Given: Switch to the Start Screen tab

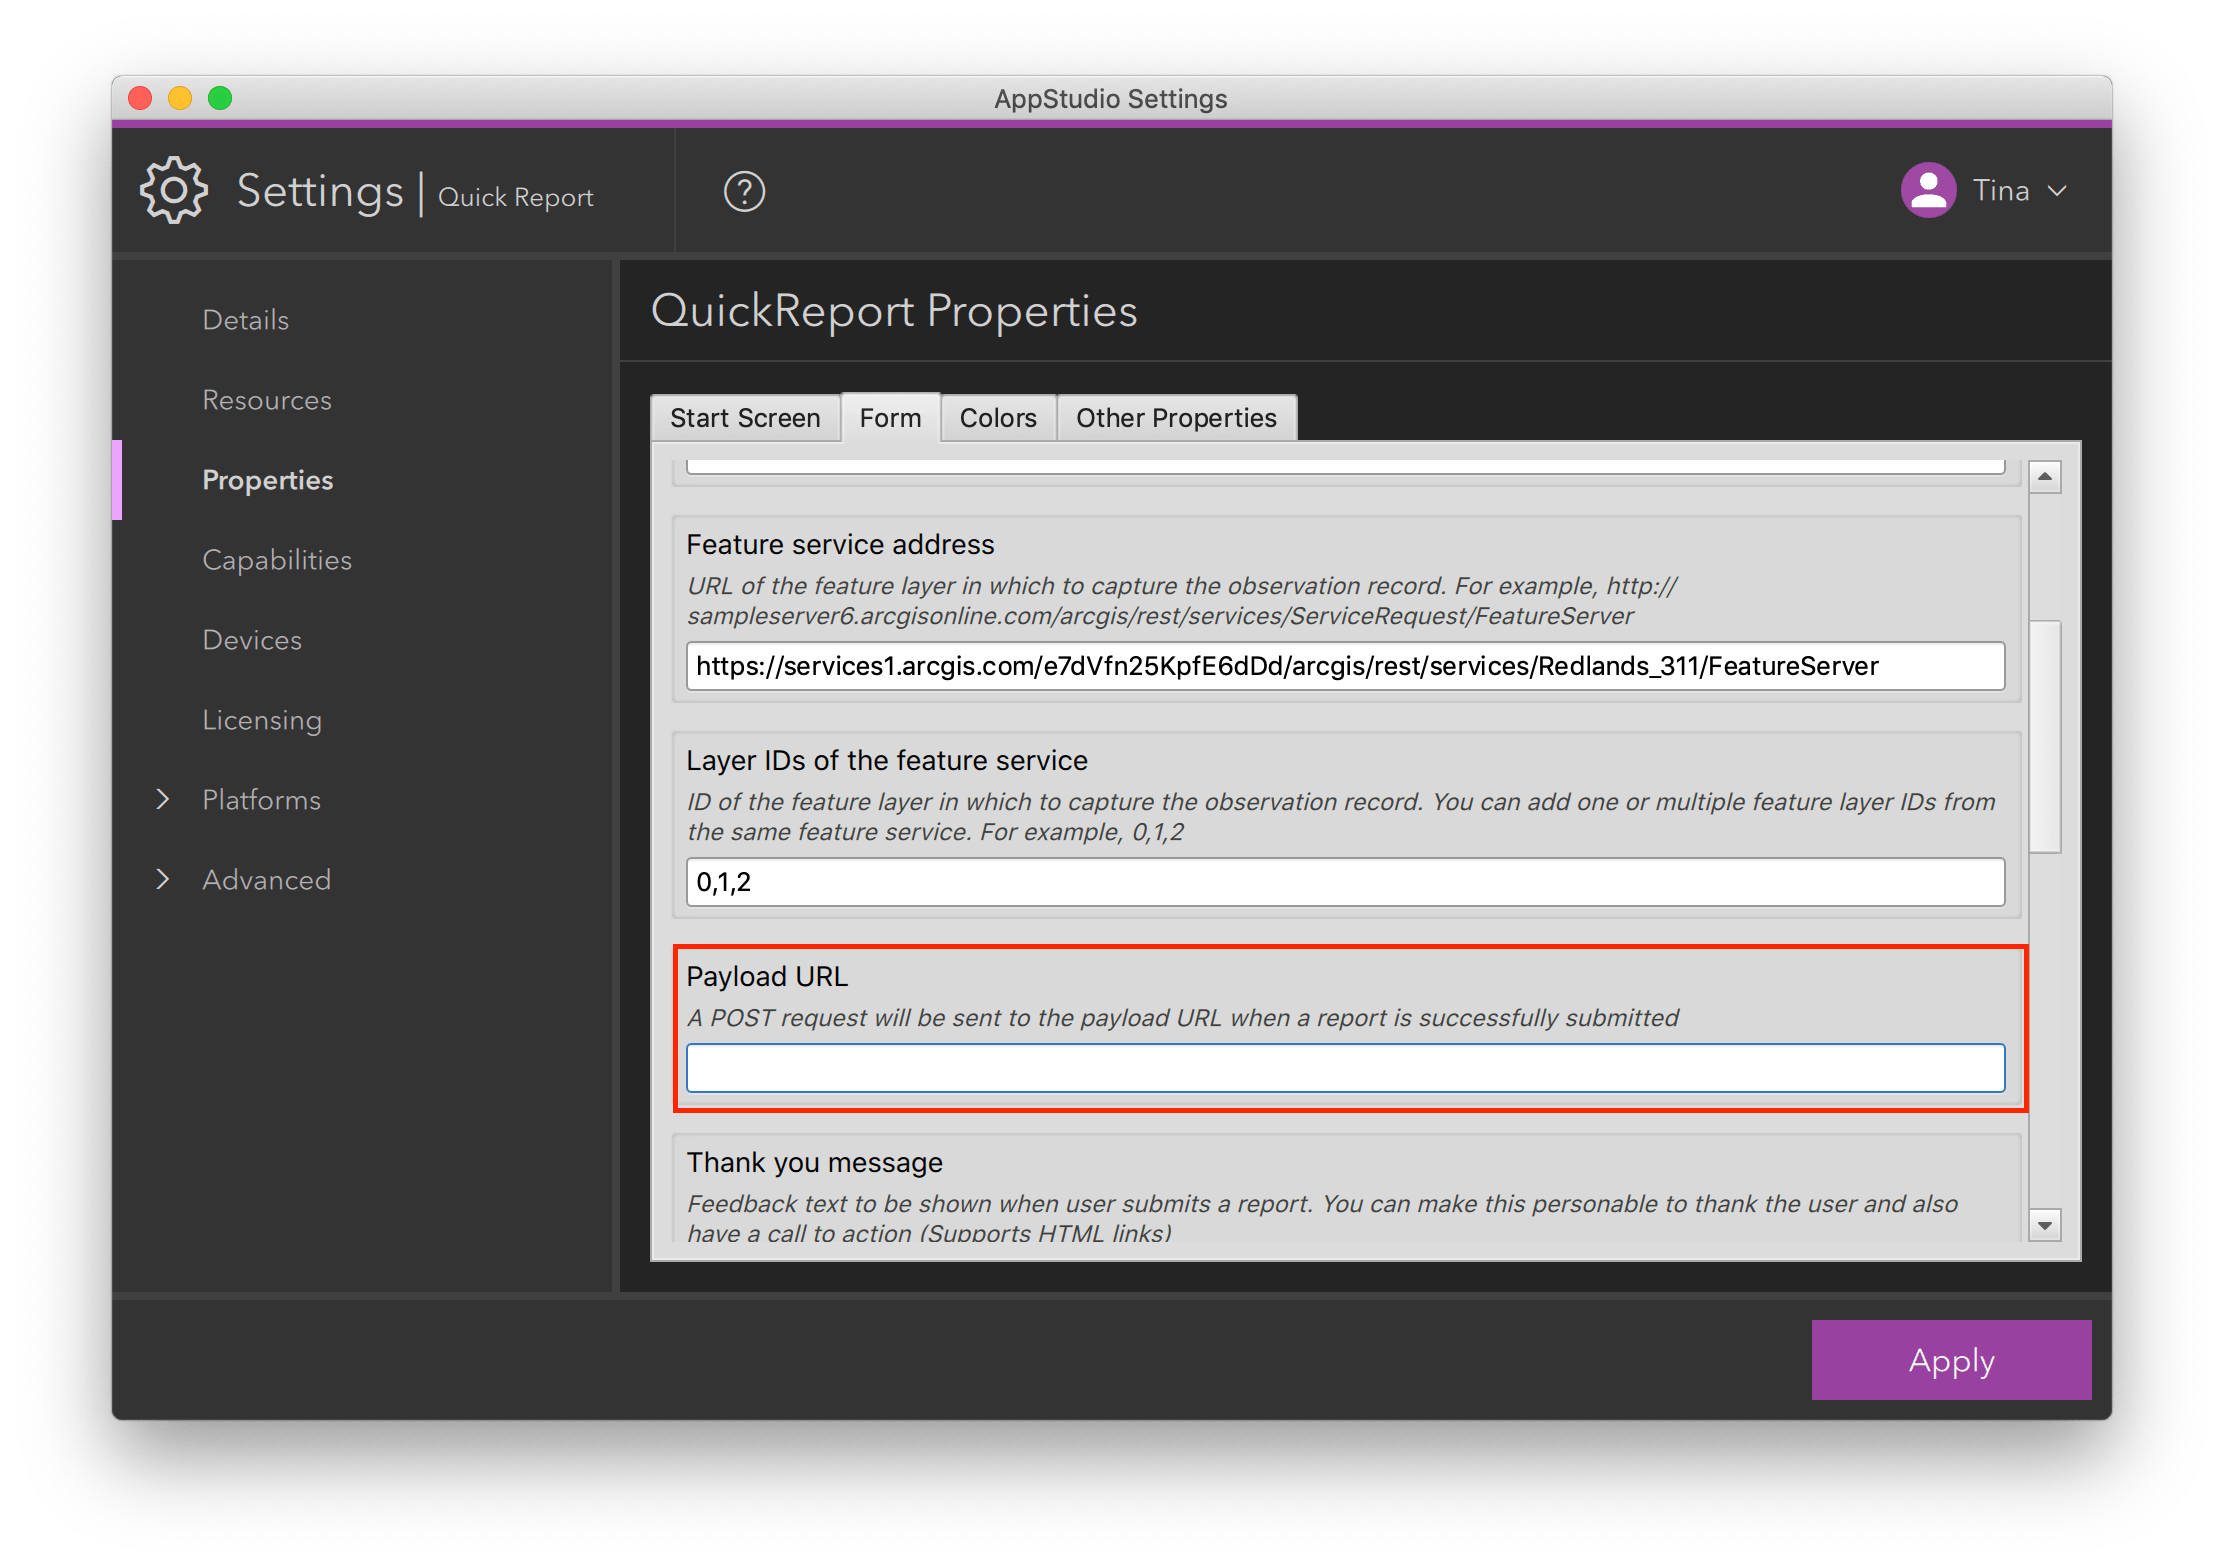Looking at the screenshot, I should 745,418.
